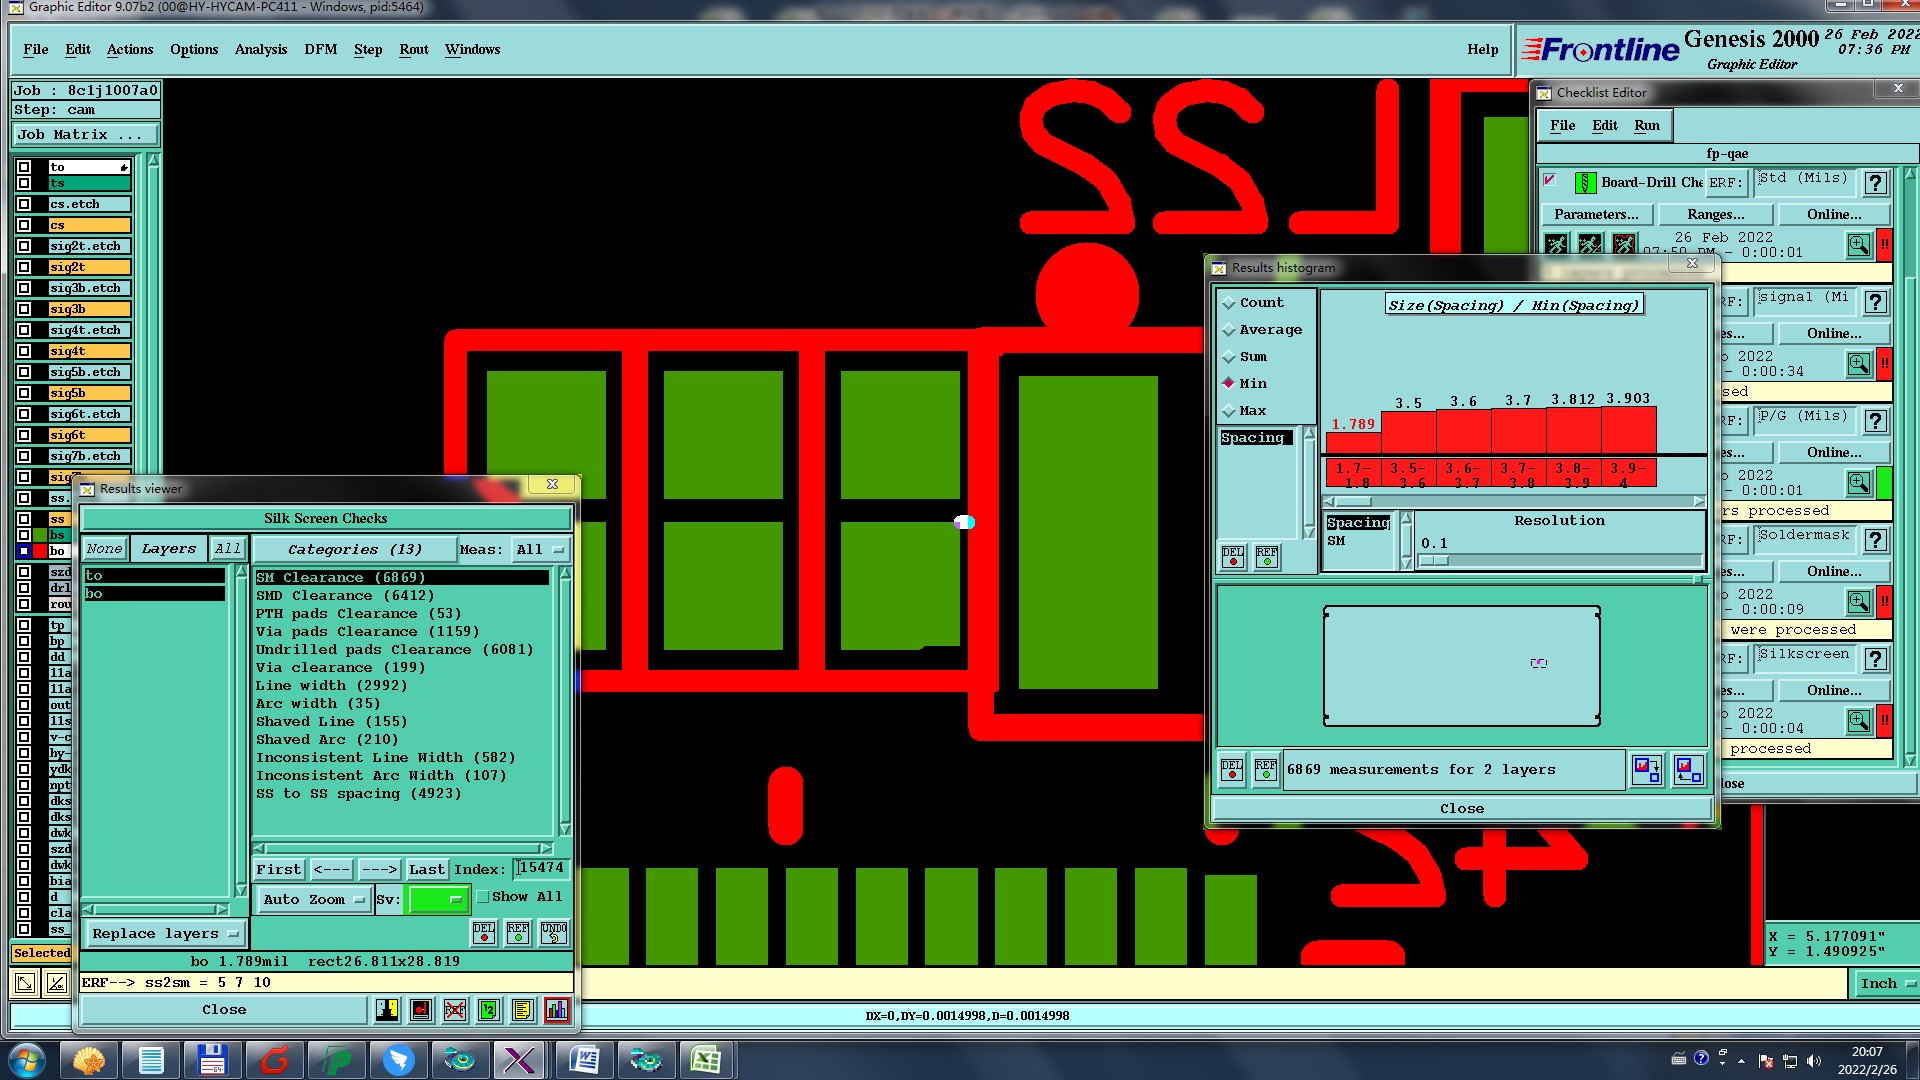The width and height of the screenshot is (1920, 1080).
Task: Click the crossed-out REF icon
Action: coord(455,1010)
